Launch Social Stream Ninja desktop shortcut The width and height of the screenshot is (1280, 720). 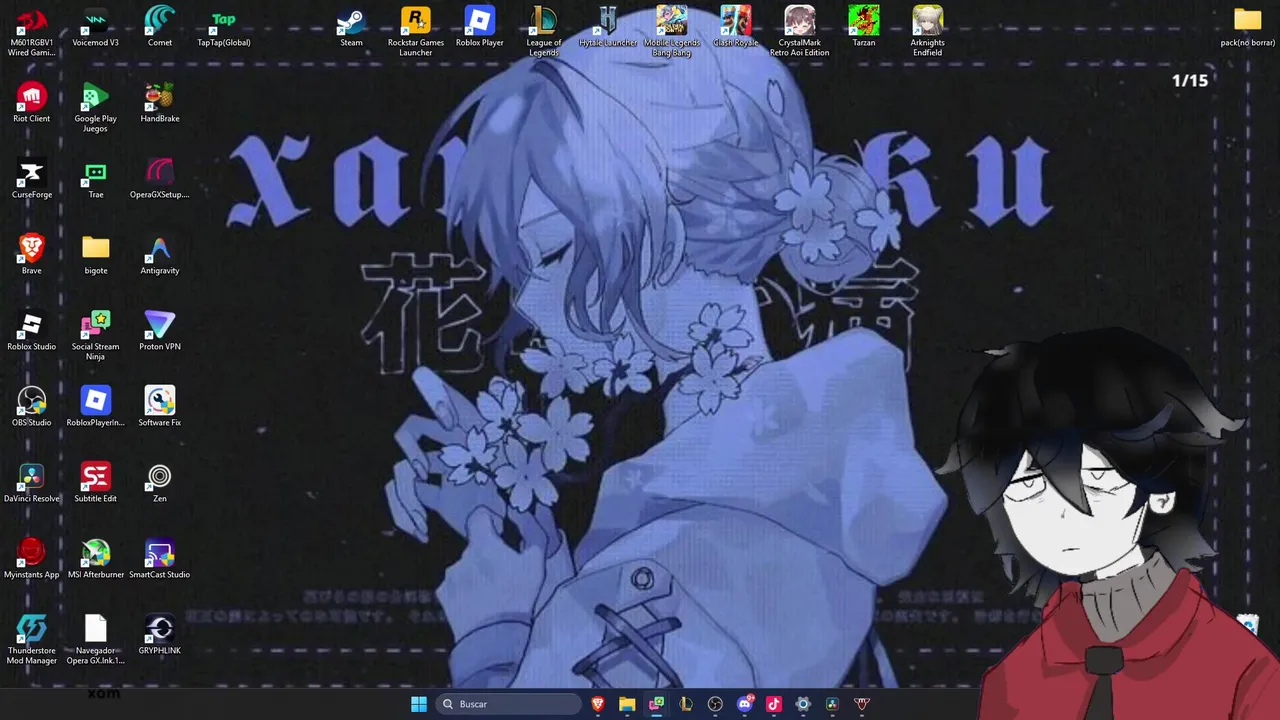point(96,334)
